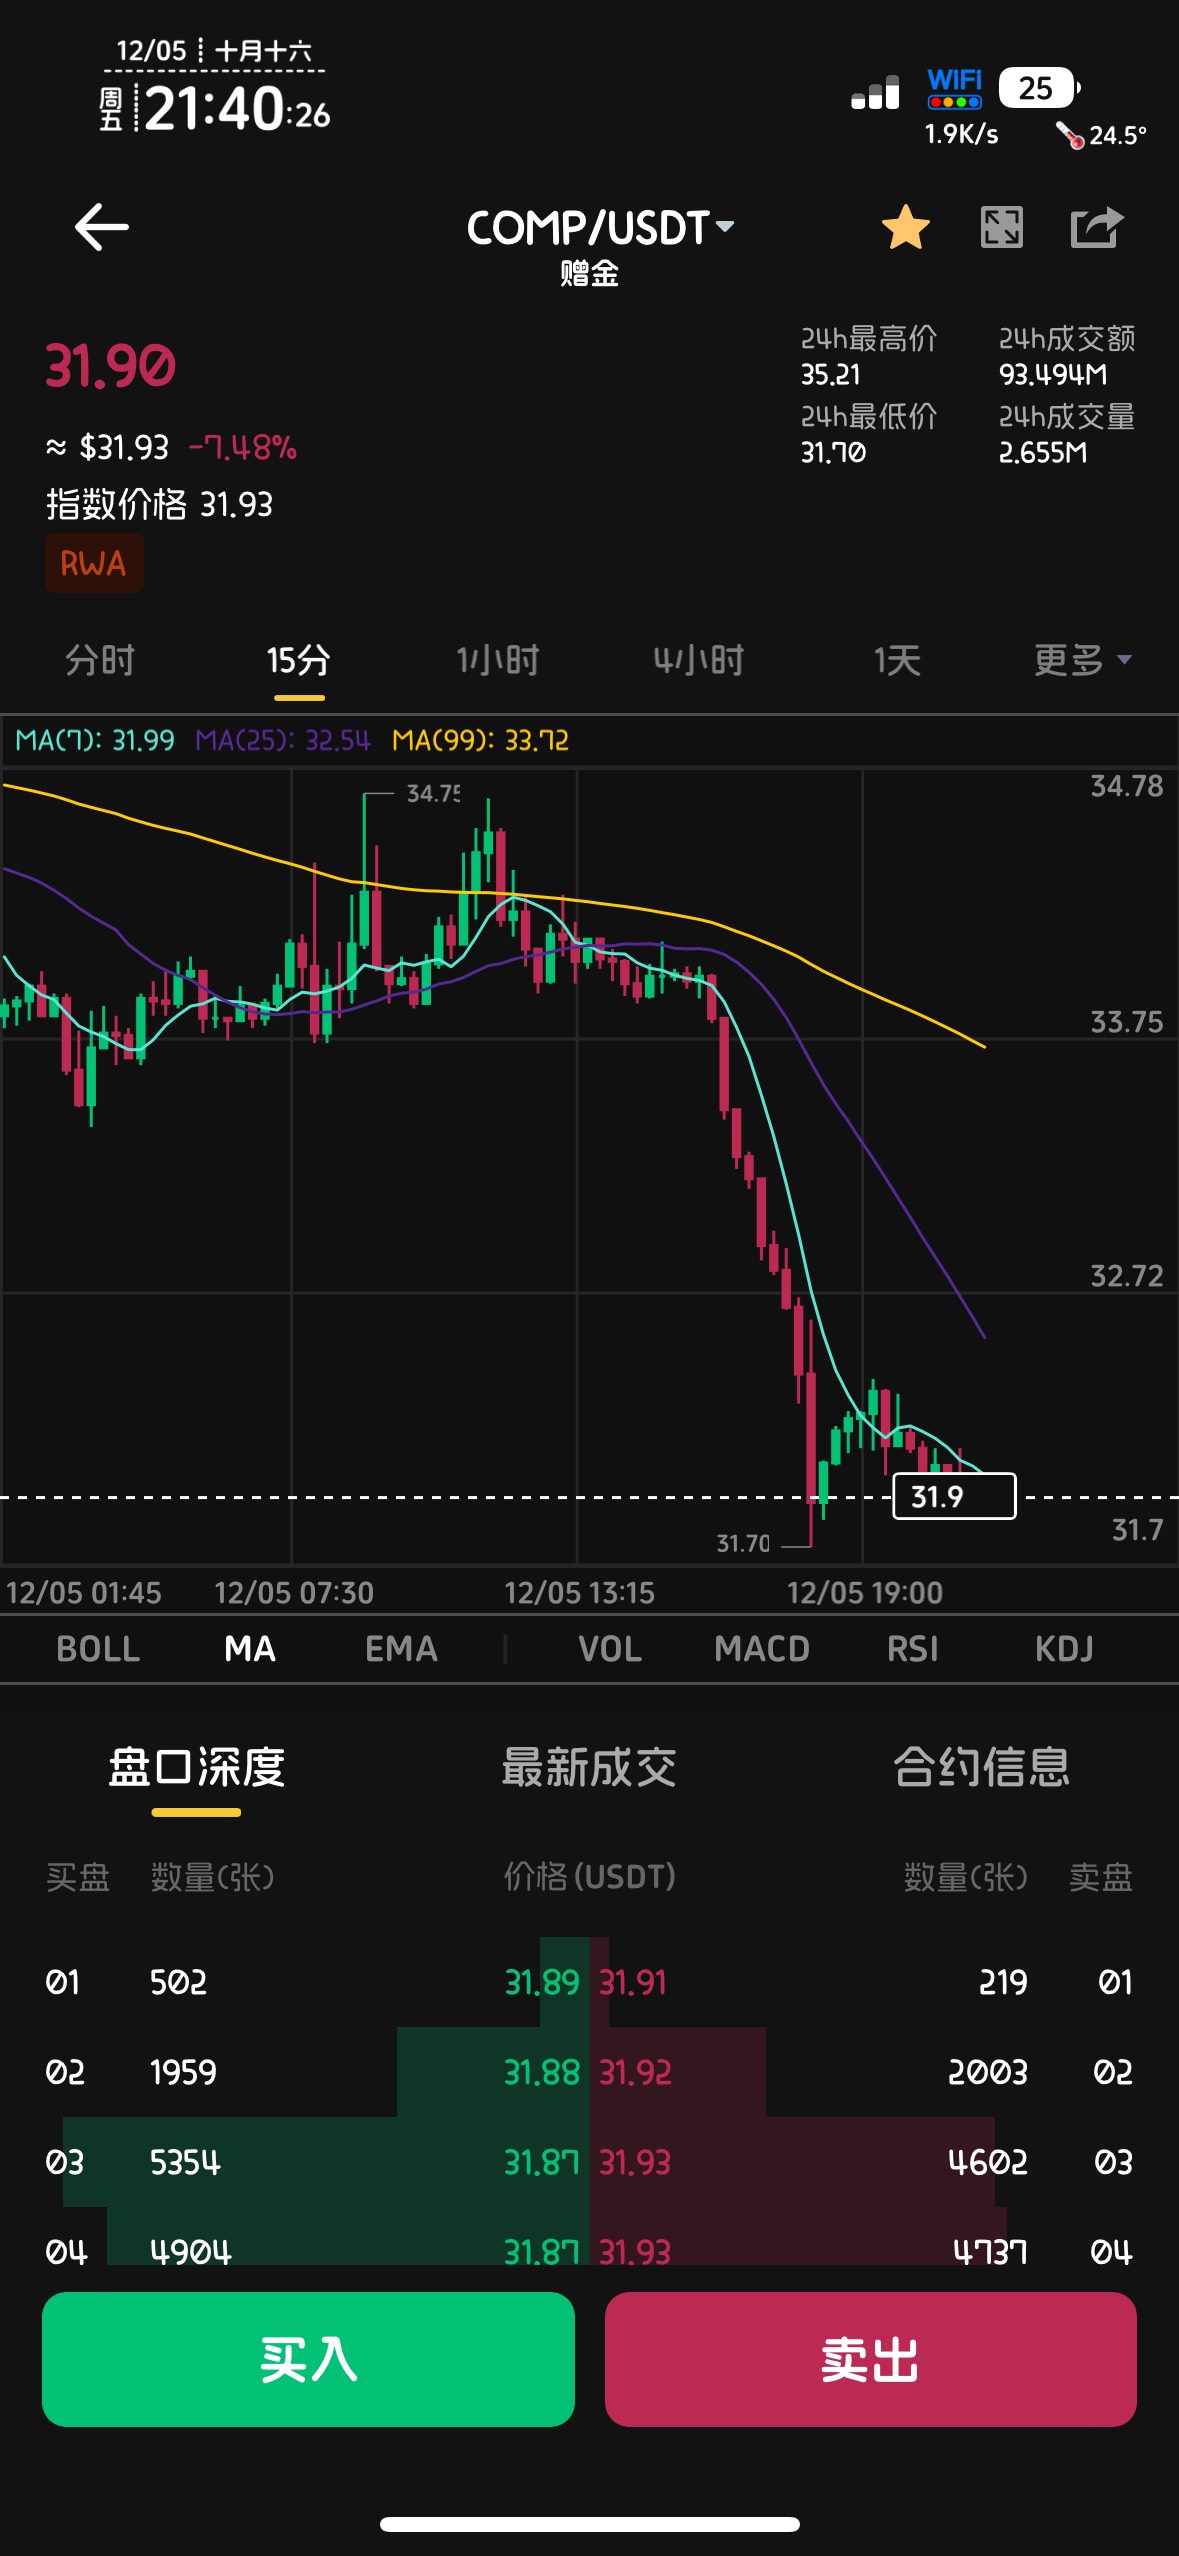This screenshot has height=2556, width=1179.
Task: Open the COMP/USDT pair selector dropdown
Action: click(x=600, y=228)
